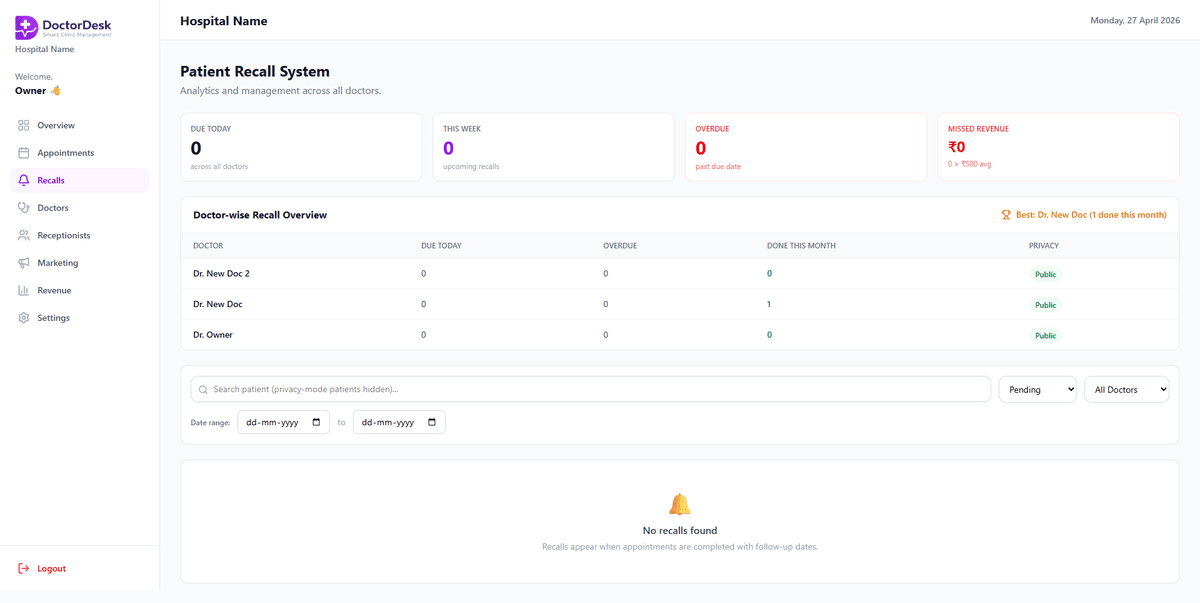Click Best: Dr. New Doc text
The height and width of the screenshot is (603, 1200).
(1090, 215)
